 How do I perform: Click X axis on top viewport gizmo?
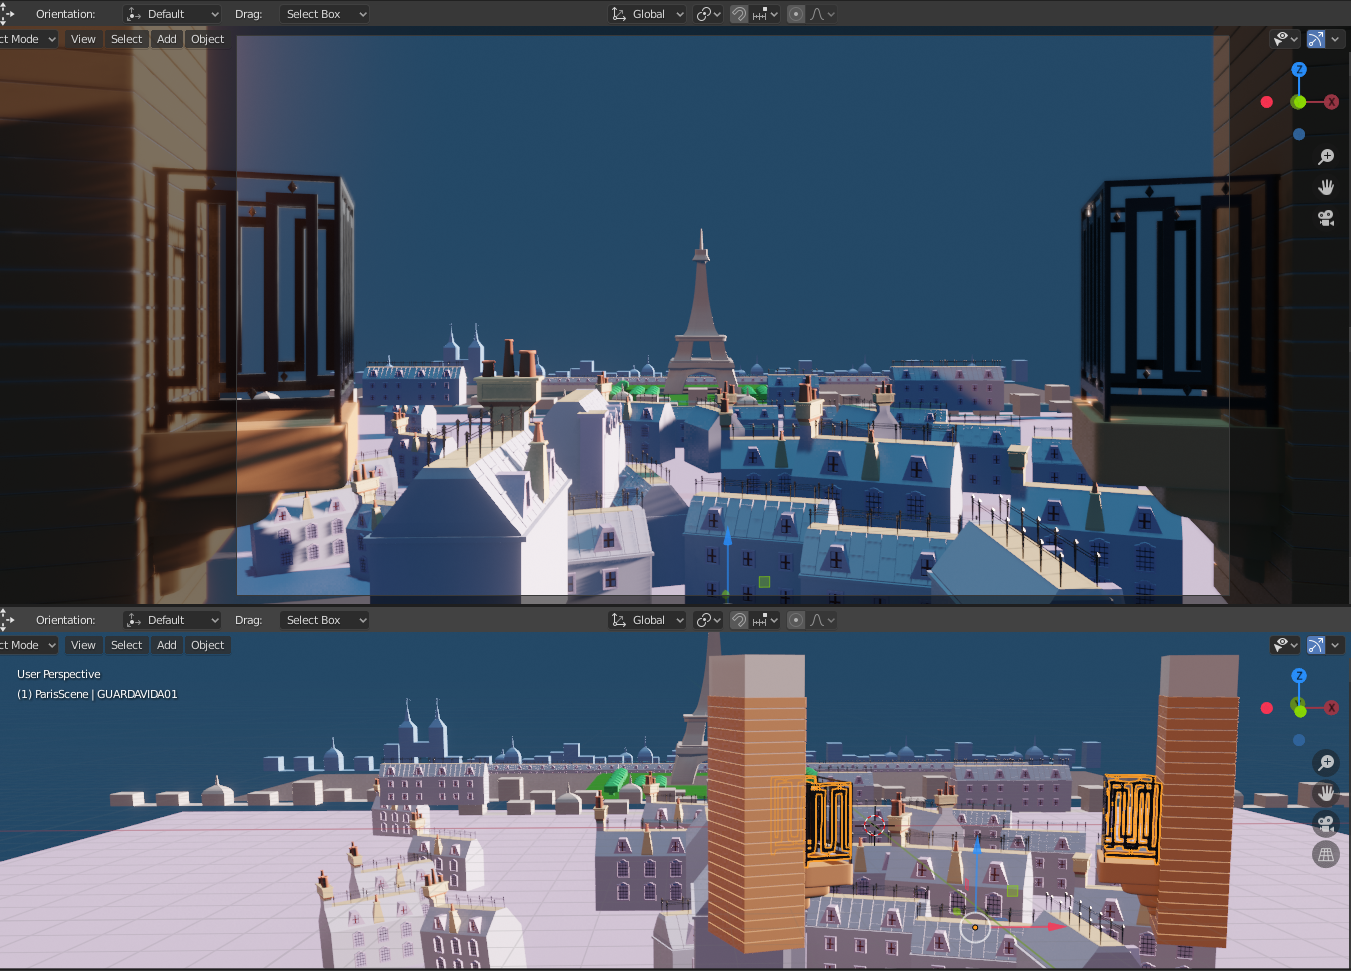1331,102
